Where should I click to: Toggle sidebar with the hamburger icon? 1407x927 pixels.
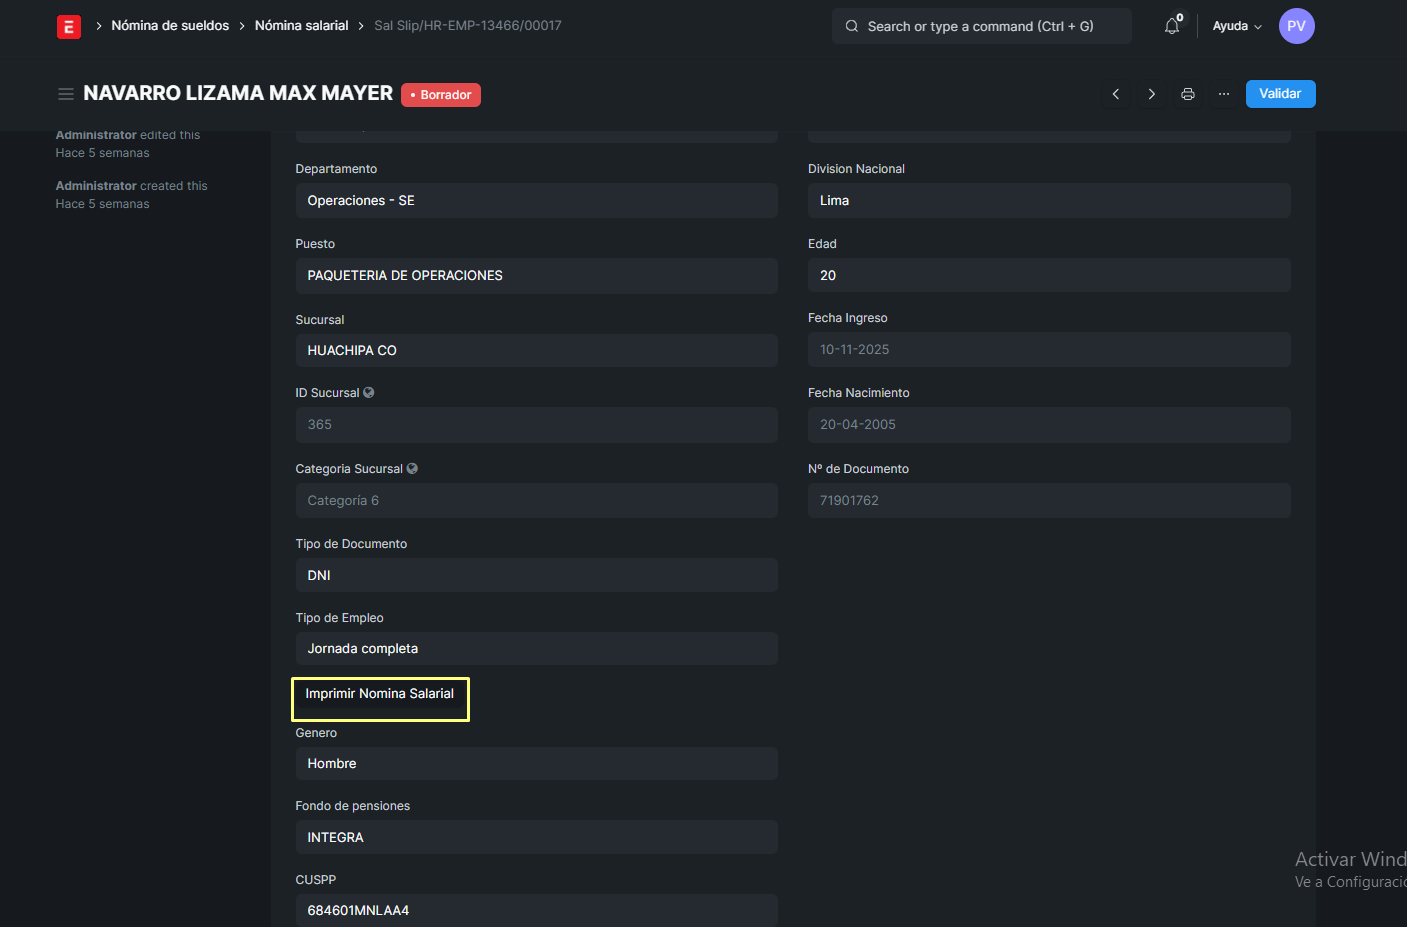pos(66,94)
